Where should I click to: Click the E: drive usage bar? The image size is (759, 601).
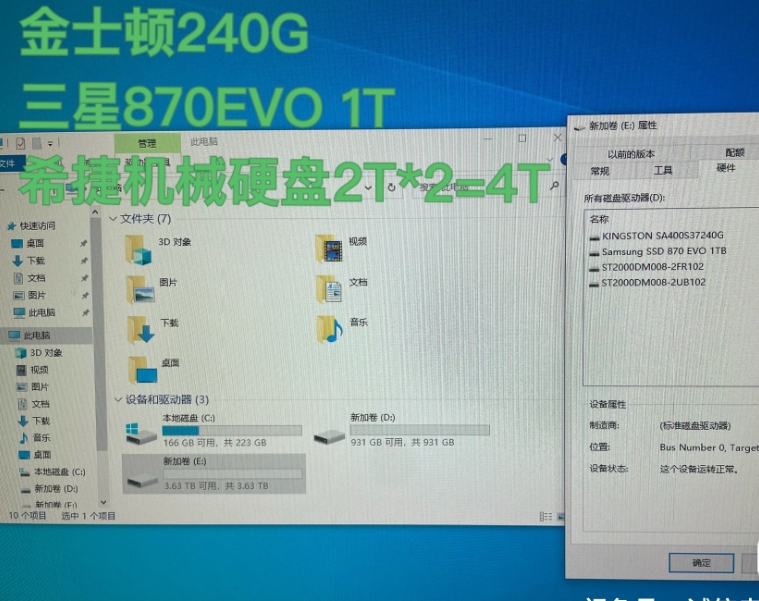233,474
